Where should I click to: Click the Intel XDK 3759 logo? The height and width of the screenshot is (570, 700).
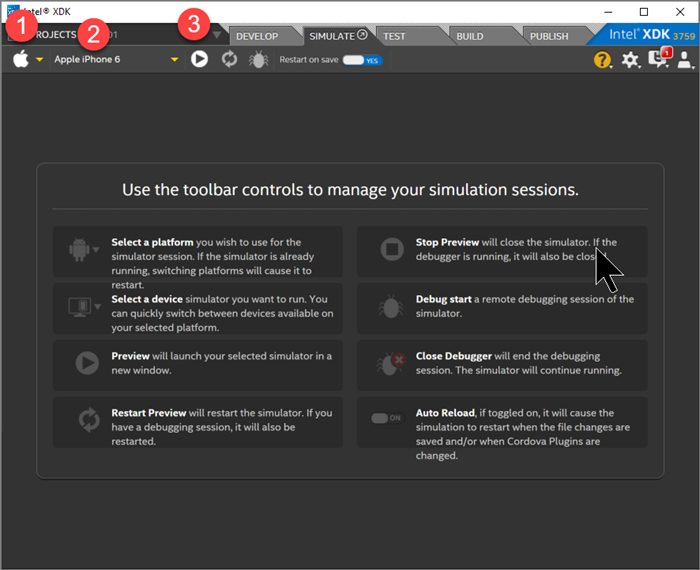(652, 35)
